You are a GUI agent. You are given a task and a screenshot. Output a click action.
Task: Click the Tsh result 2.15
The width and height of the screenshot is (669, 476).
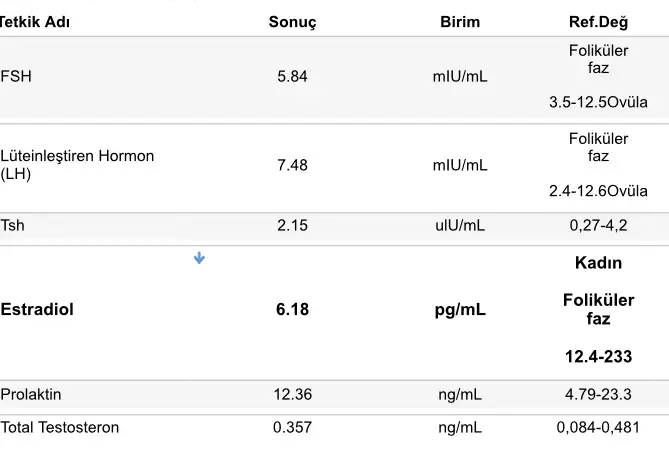[292, 225]
